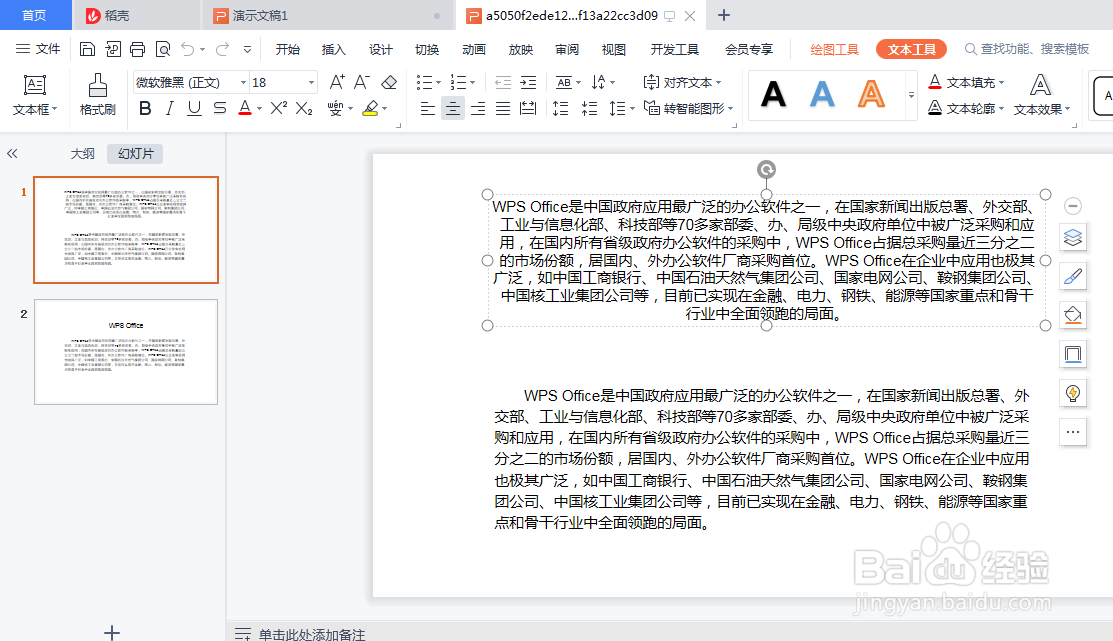Apply blue text preset style A
This screenshot has width=1113, height=641.
point(822,94)
